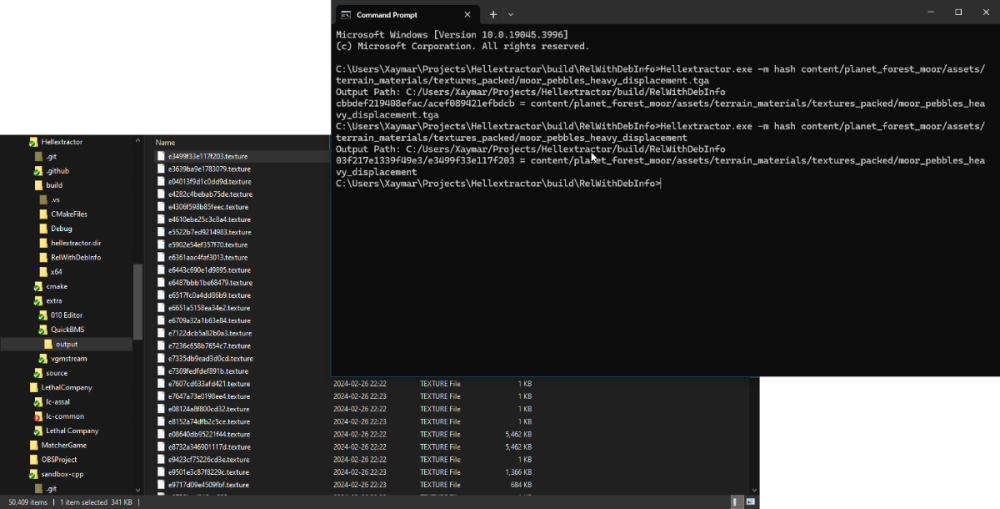This screenshot has height=509, width=1000.
Task: Maximize the Command Prompt window
Action: [x=958, y=12]
